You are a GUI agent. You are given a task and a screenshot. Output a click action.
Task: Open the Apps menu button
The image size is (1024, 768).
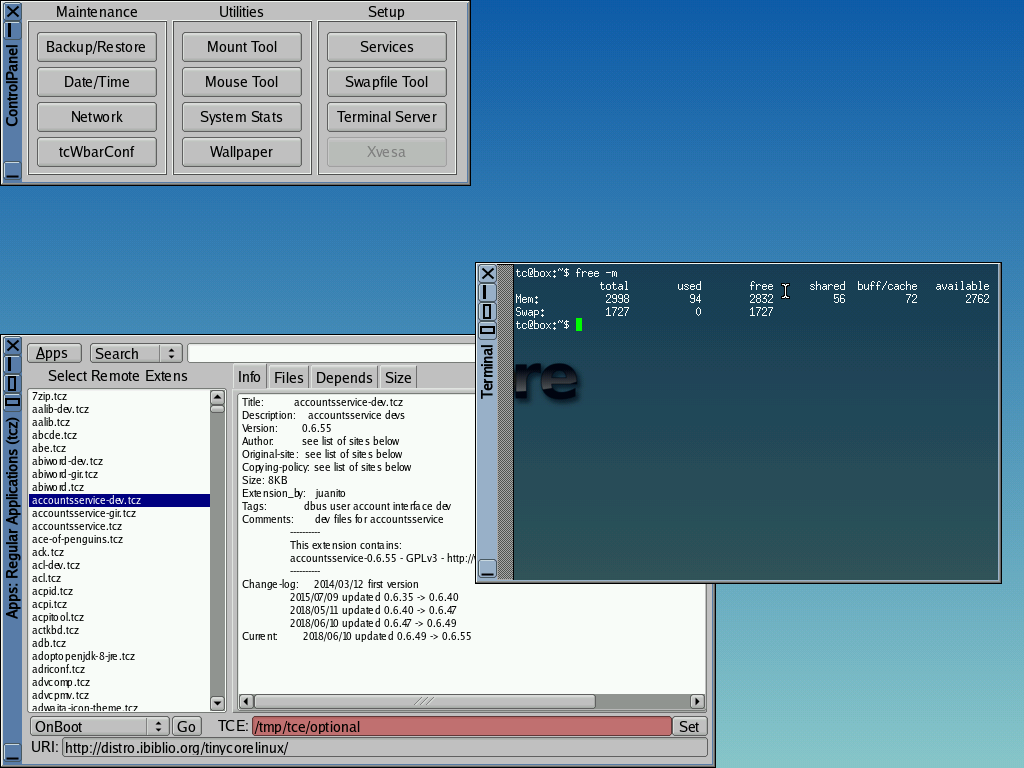tap(54, 353)
